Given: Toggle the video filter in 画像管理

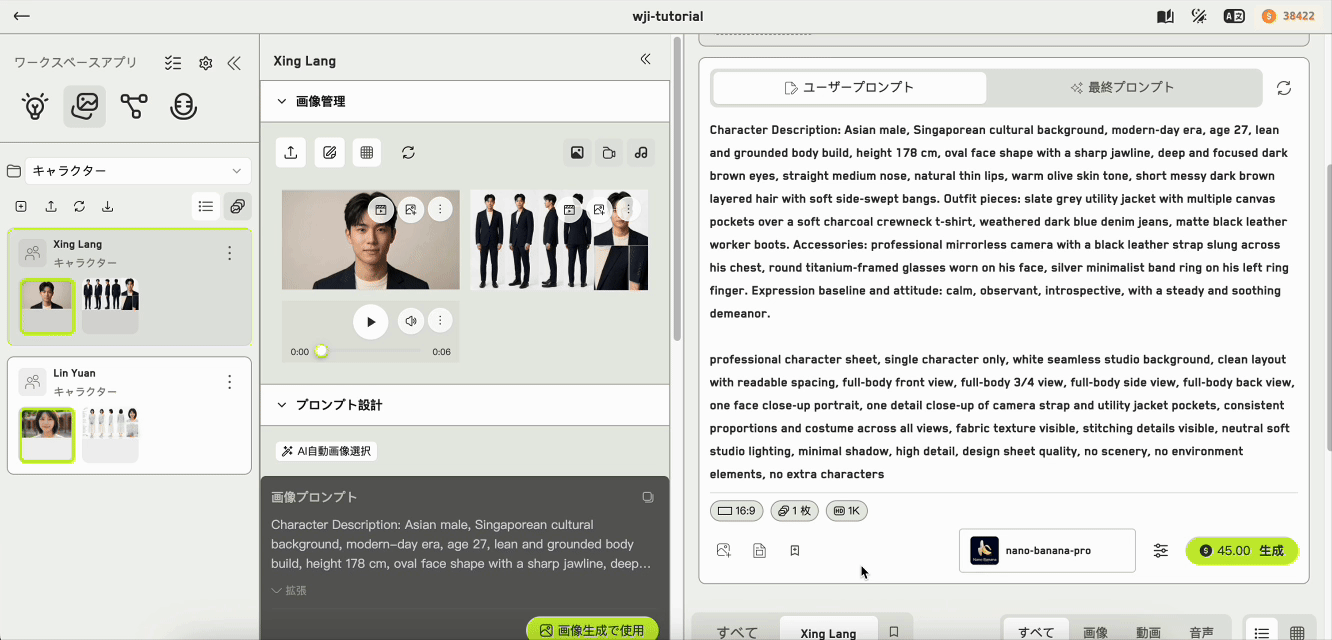Looking at the screenshot, I should (x=609, y=153).
